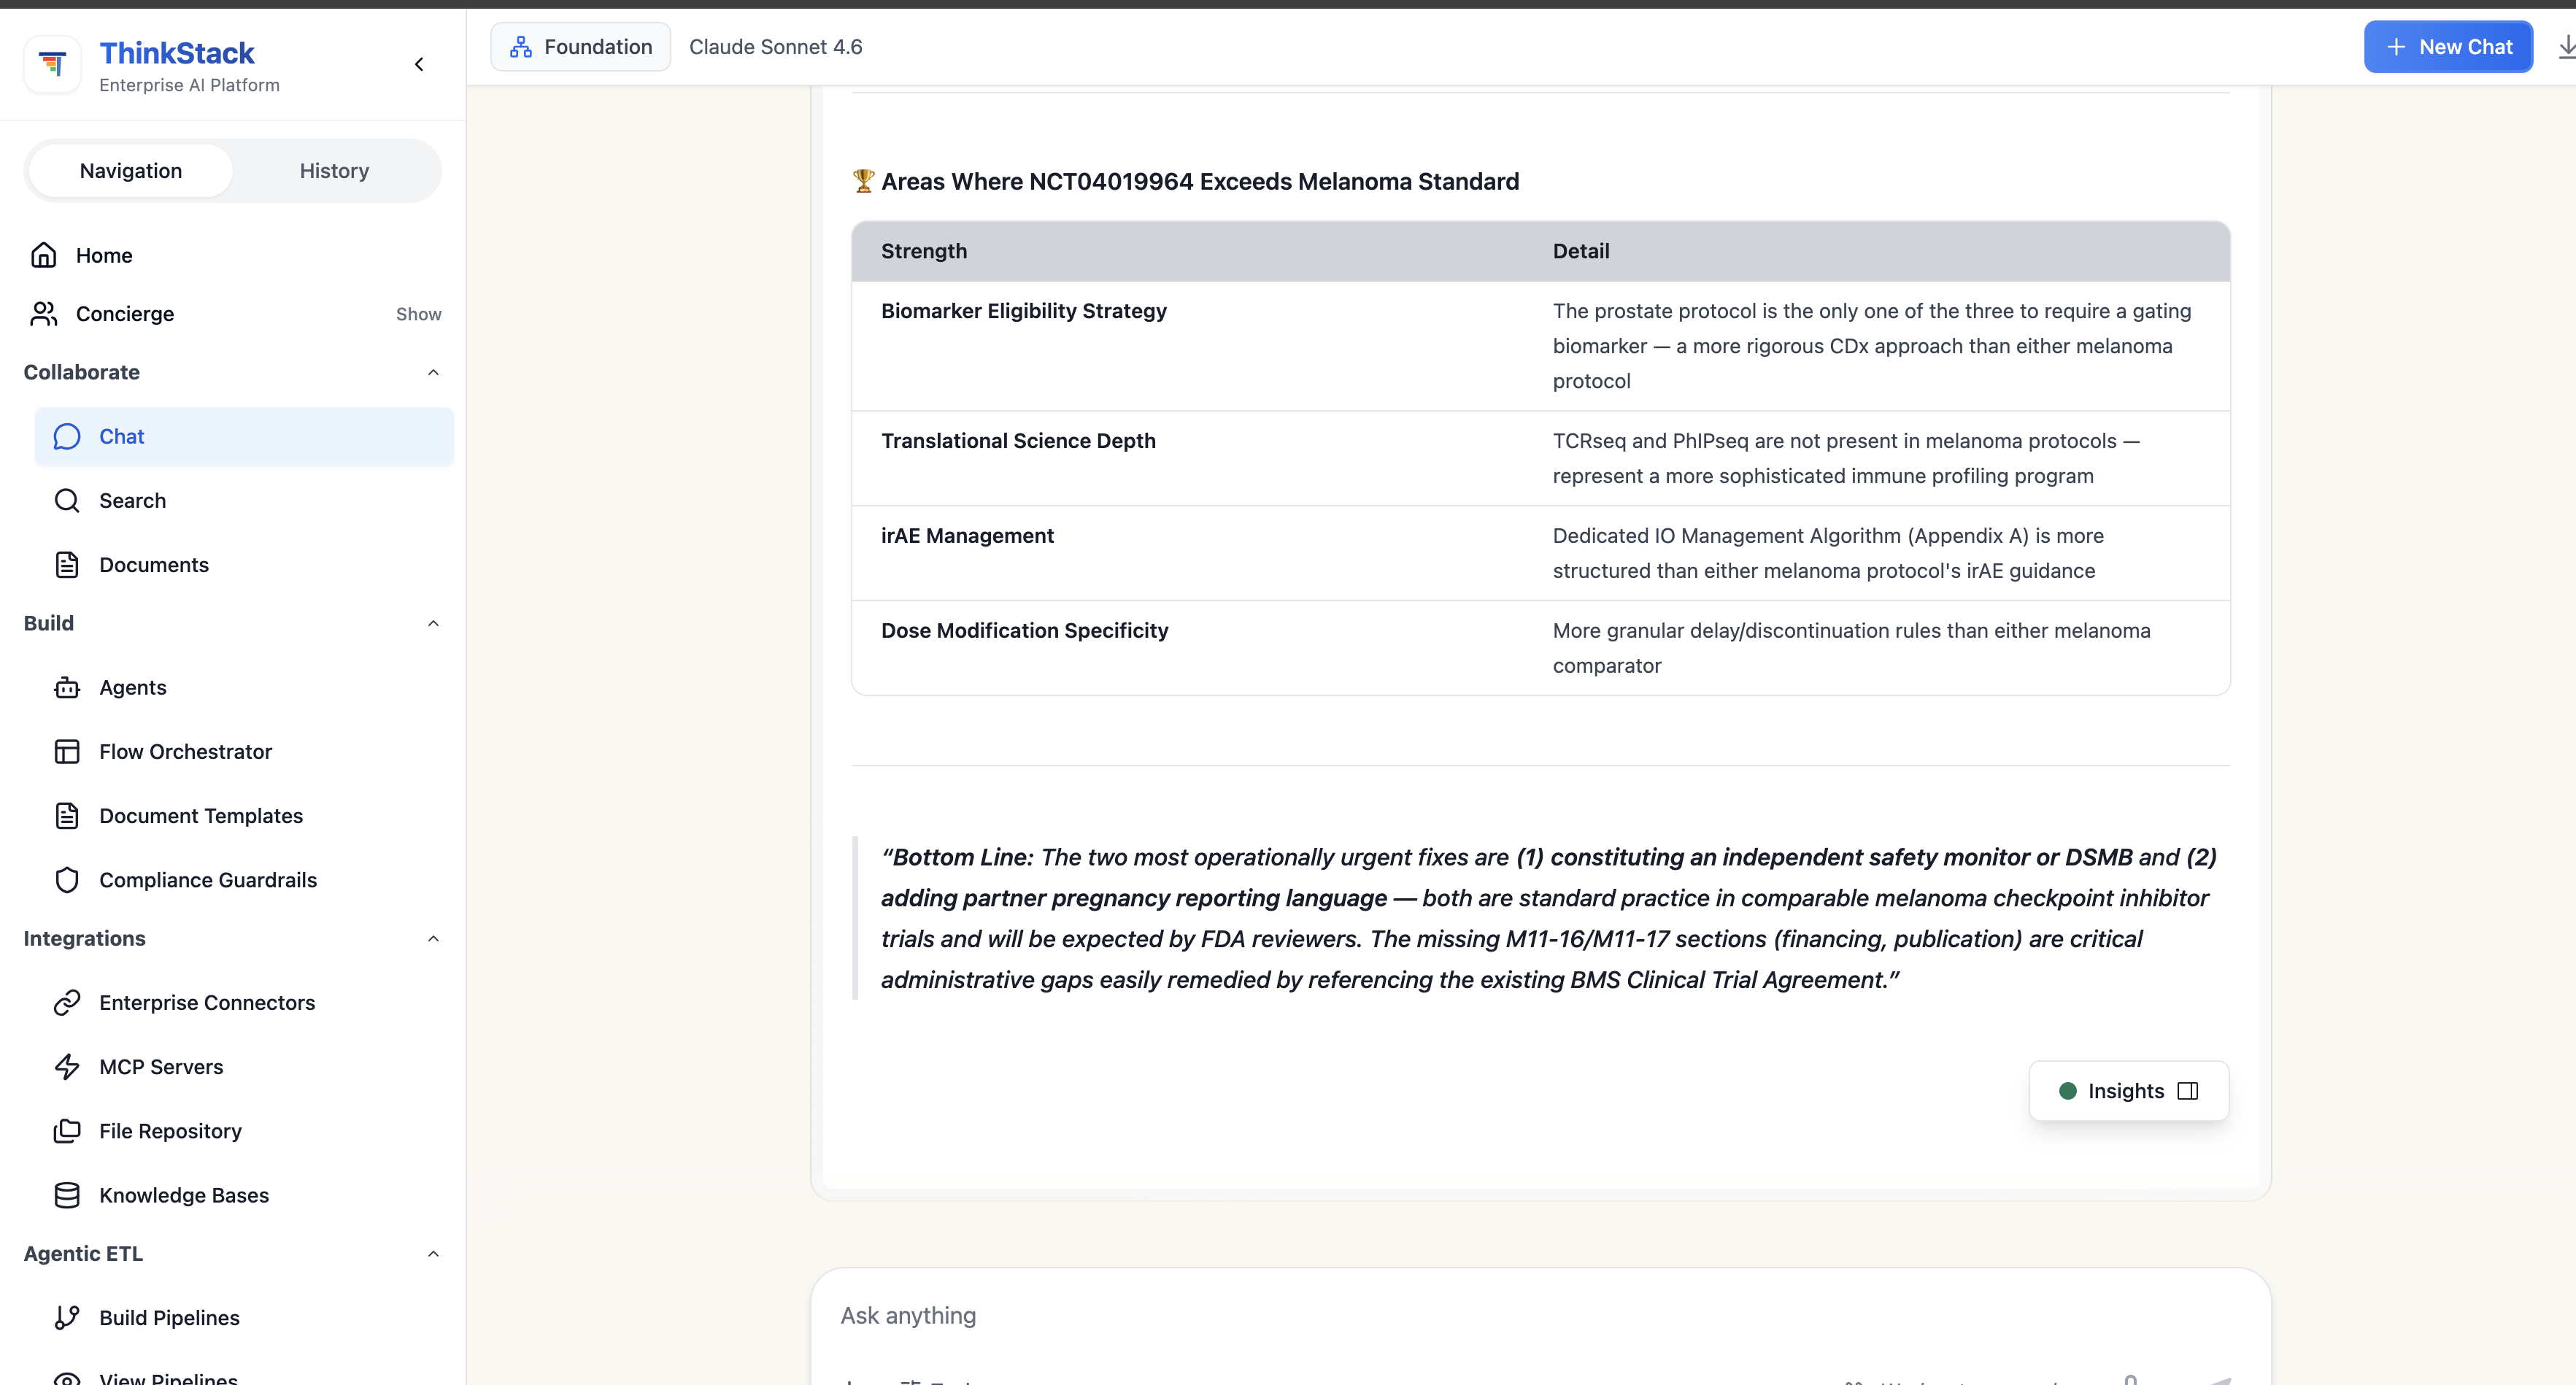
Task: Switch to the Navigation tab
Action: 131,171
